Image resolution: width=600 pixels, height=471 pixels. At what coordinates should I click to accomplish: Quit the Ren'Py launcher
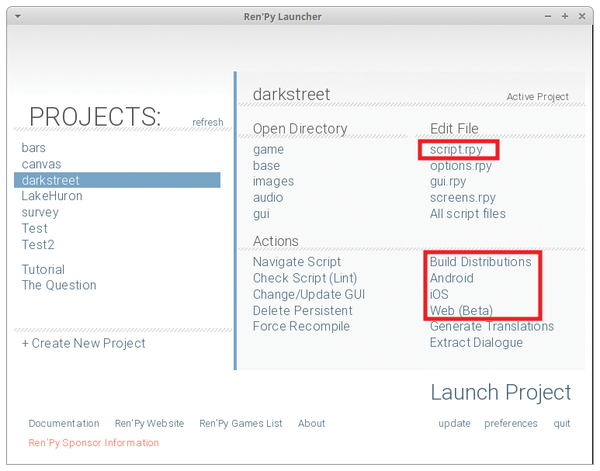[x=562, y=424]
